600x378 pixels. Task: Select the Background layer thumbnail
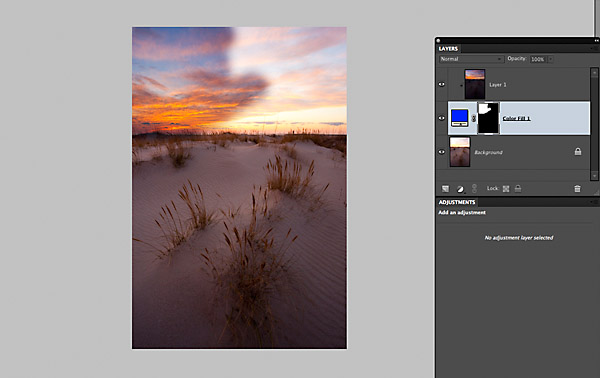pos(460,152)
